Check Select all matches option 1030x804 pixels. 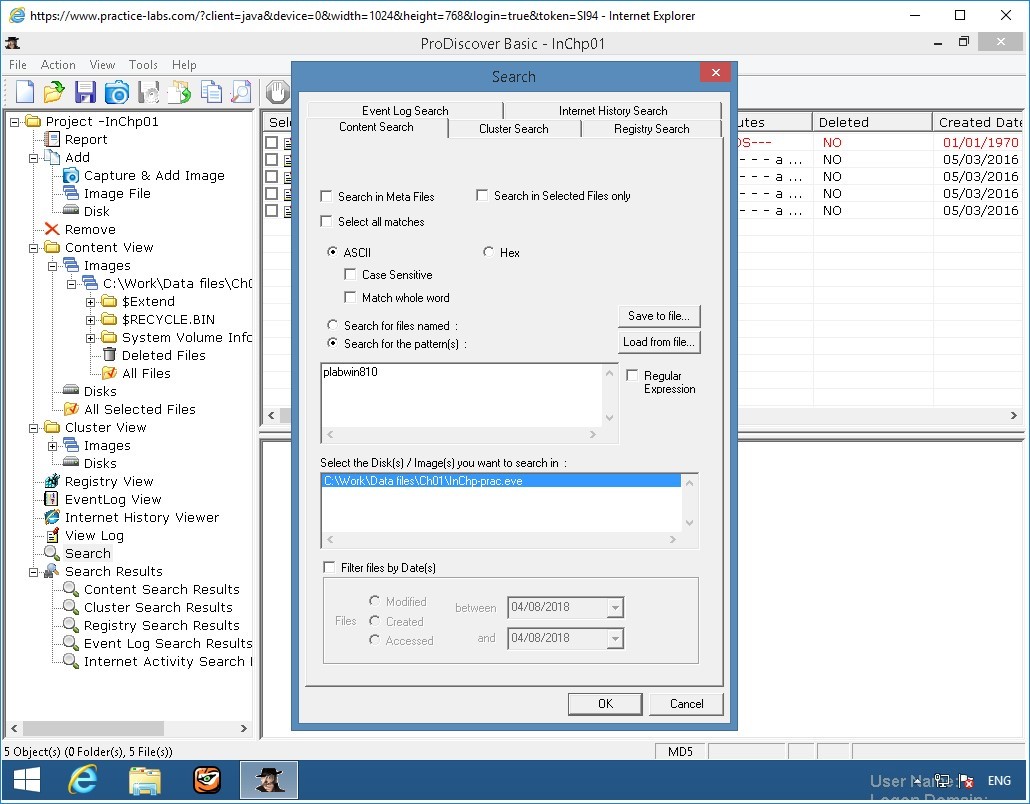(x=326, y=221)
